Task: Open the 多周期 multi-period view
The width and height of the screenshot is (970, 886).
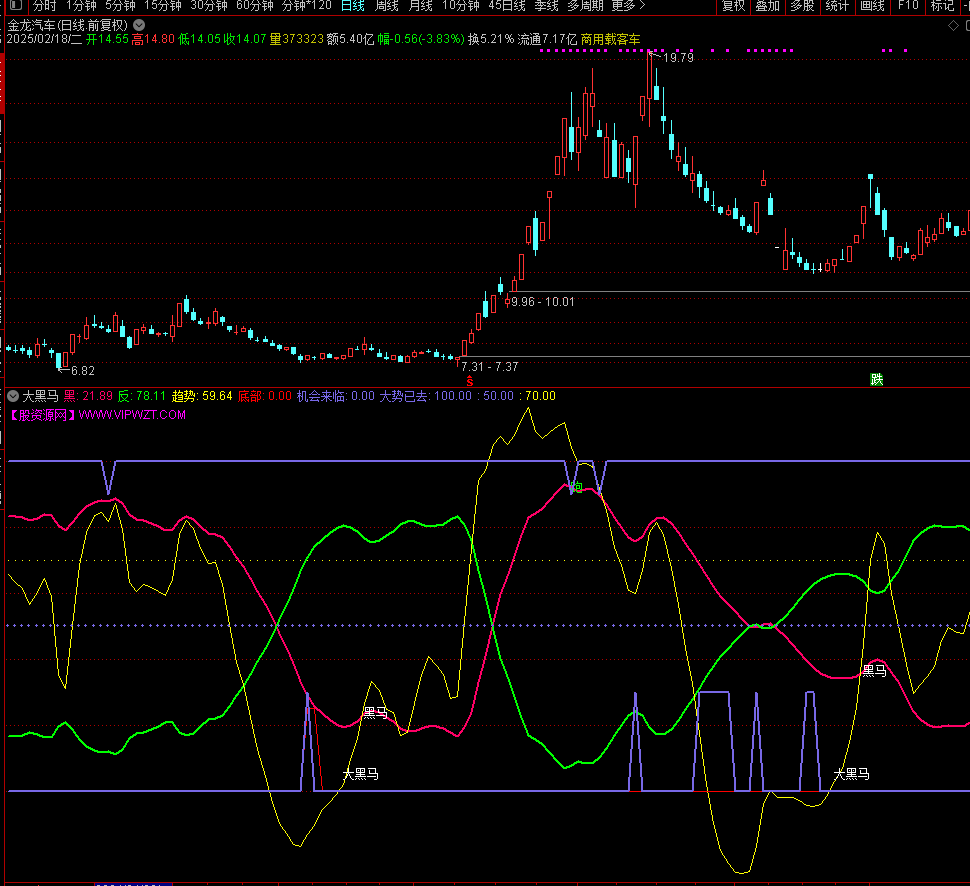Action: (x=585, y=6)
